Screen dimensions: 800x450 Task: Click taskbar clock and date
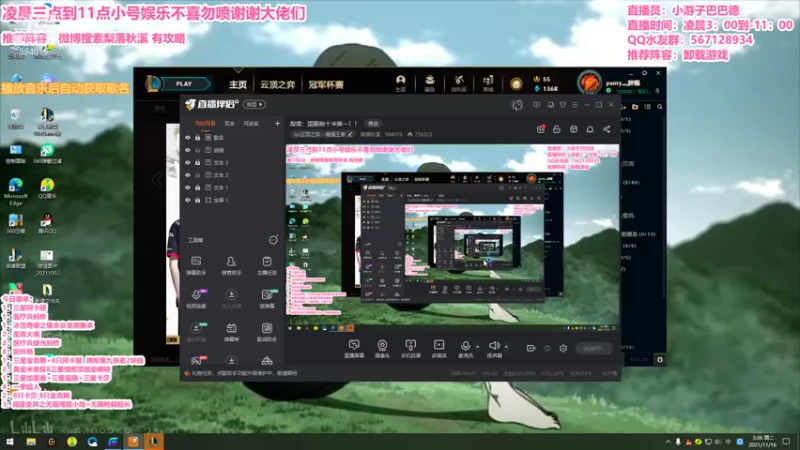(x=764, y=441)
